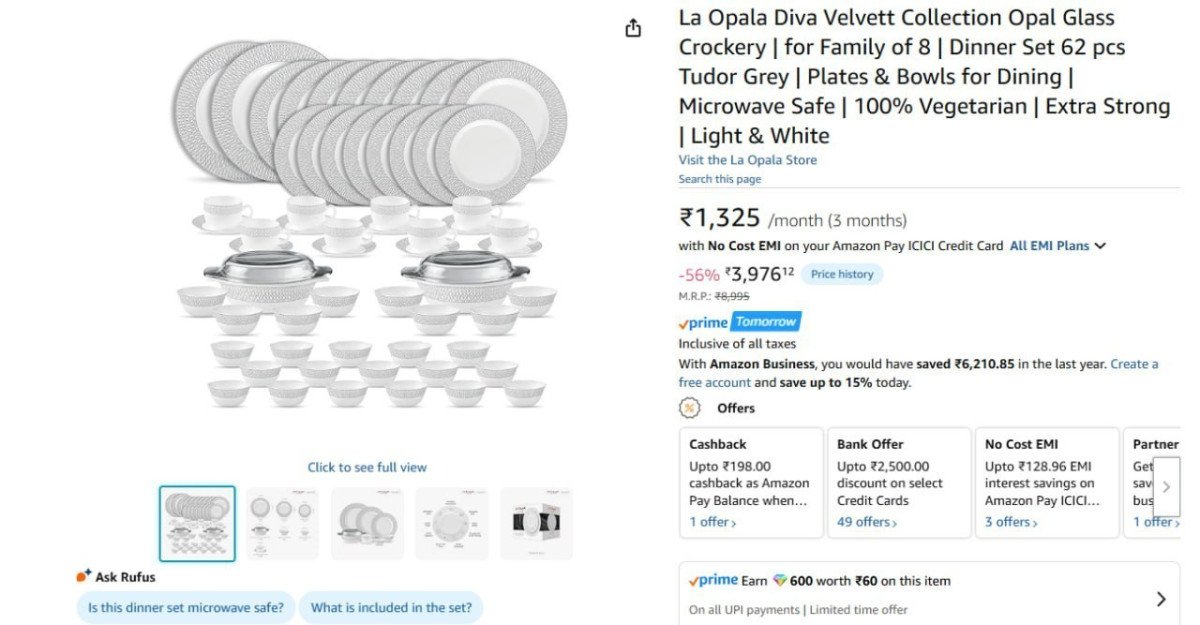Expand the All EMI Plans dropdown

tap(1056, 245)
